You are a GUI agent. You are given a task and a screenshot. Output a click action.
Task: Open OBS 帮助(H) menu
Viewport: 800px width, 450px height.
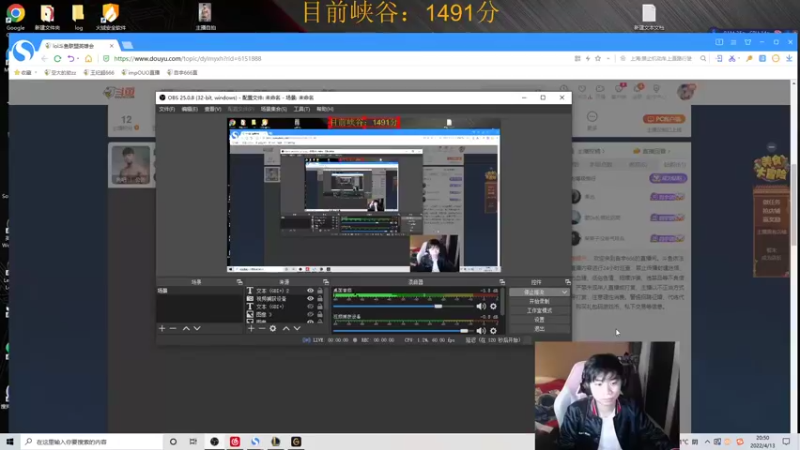tap(325, 109)
